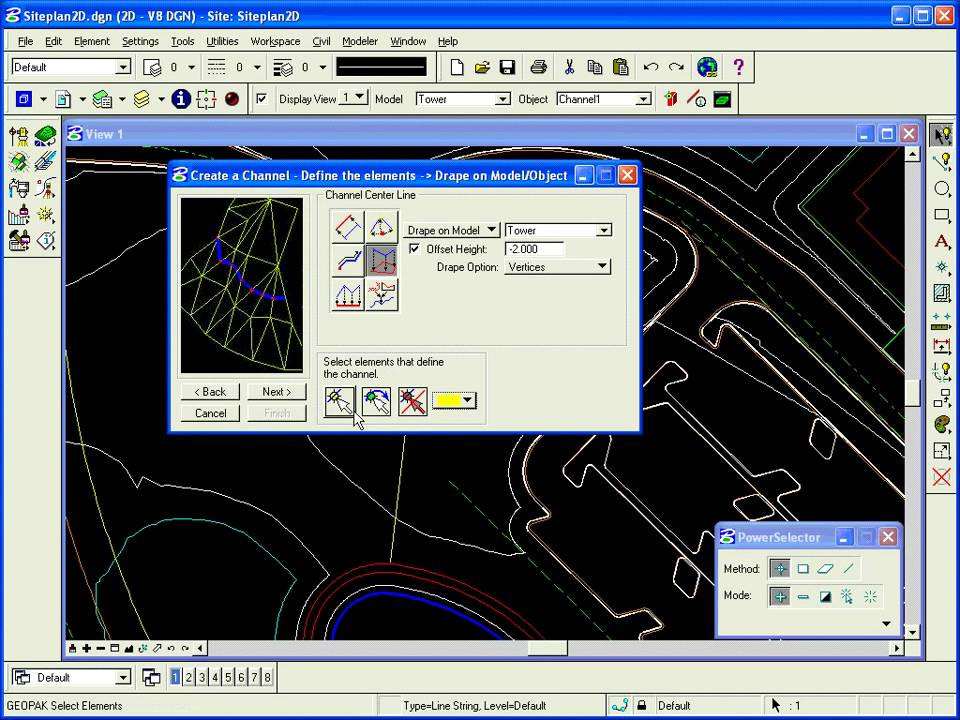Click the red X Delete Element tool
The image size is (960, 720).
click(x=942, y=476)
